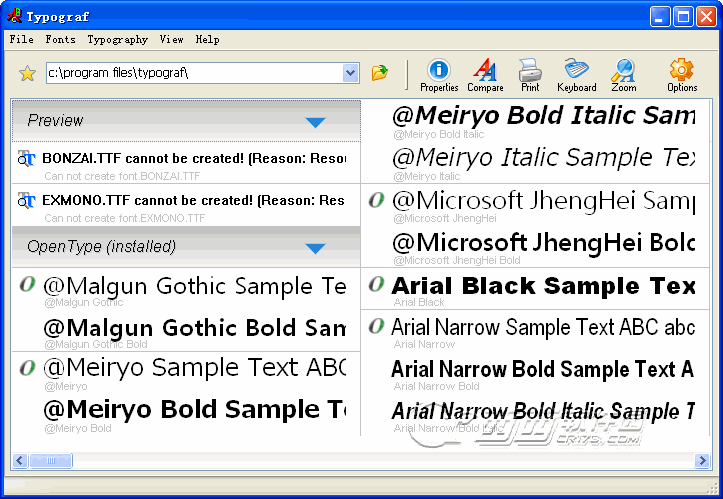723x499 pixels.
Task: Click the Typograf title bar app icon
Action: click(14, 16)
